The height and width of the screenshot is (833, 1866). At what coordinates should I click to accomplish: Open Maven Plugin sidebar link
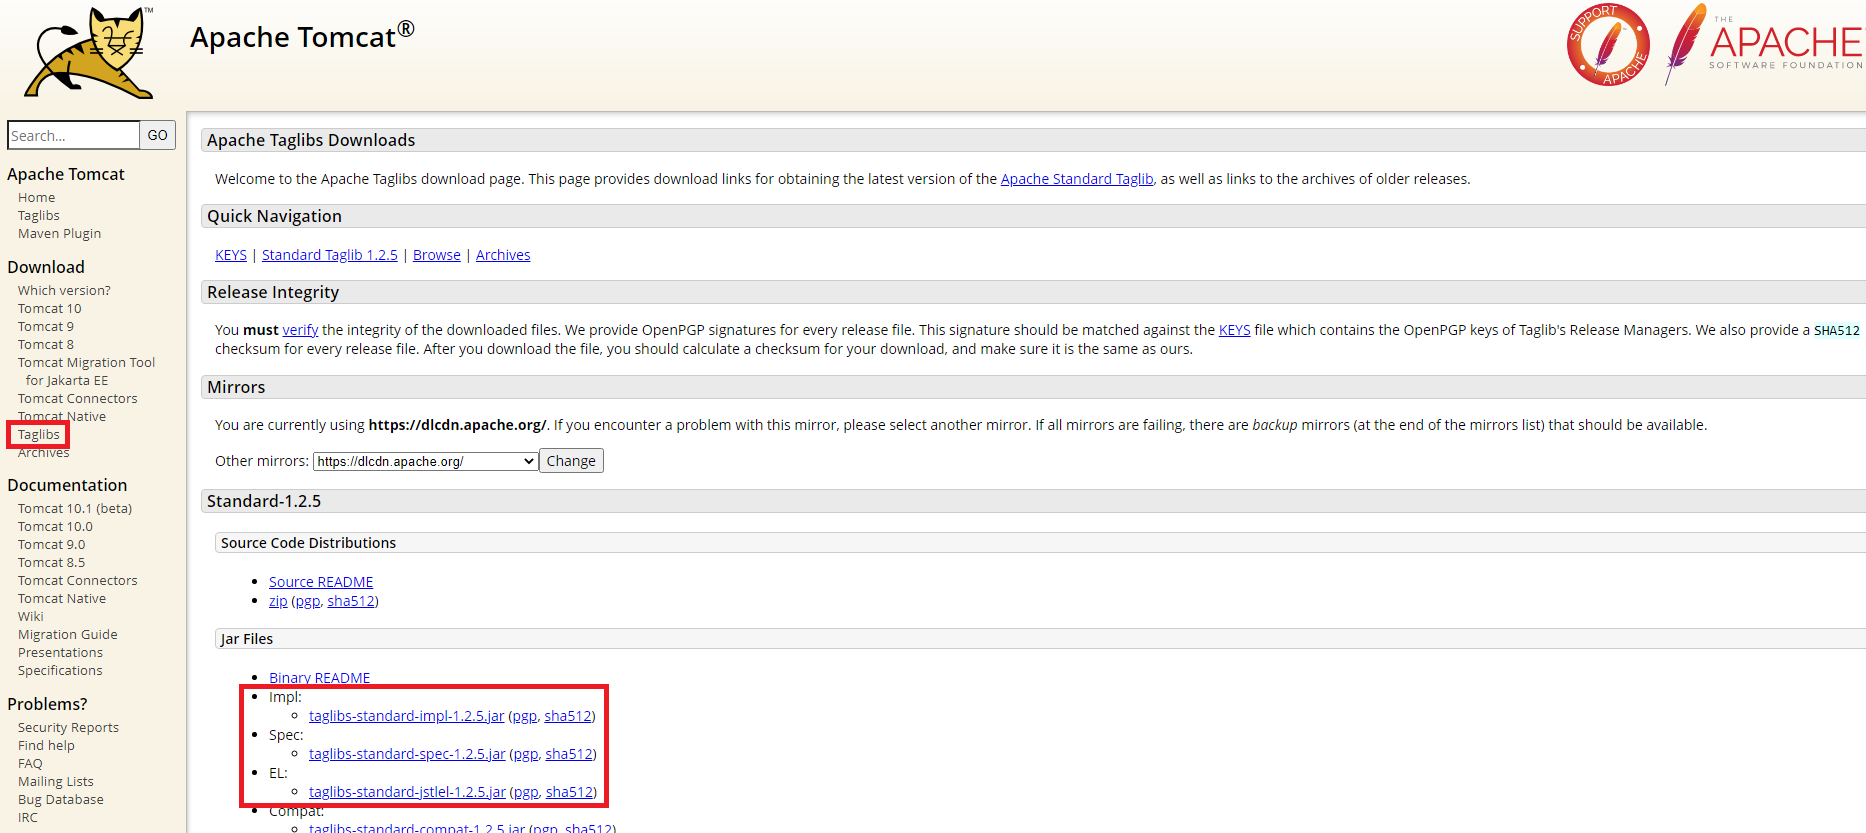(59, 234)
